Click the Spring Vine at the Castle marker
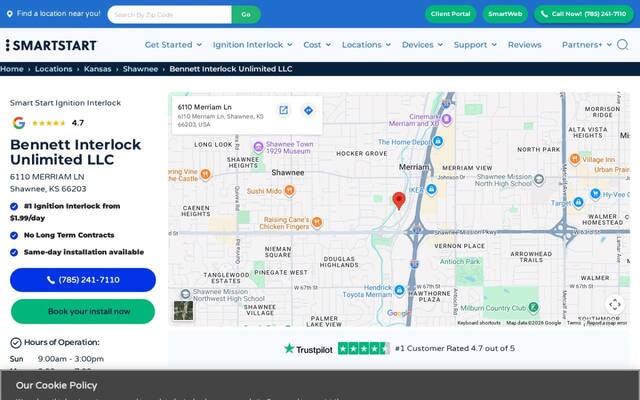 pyautogui.click(x=205, y=174)
